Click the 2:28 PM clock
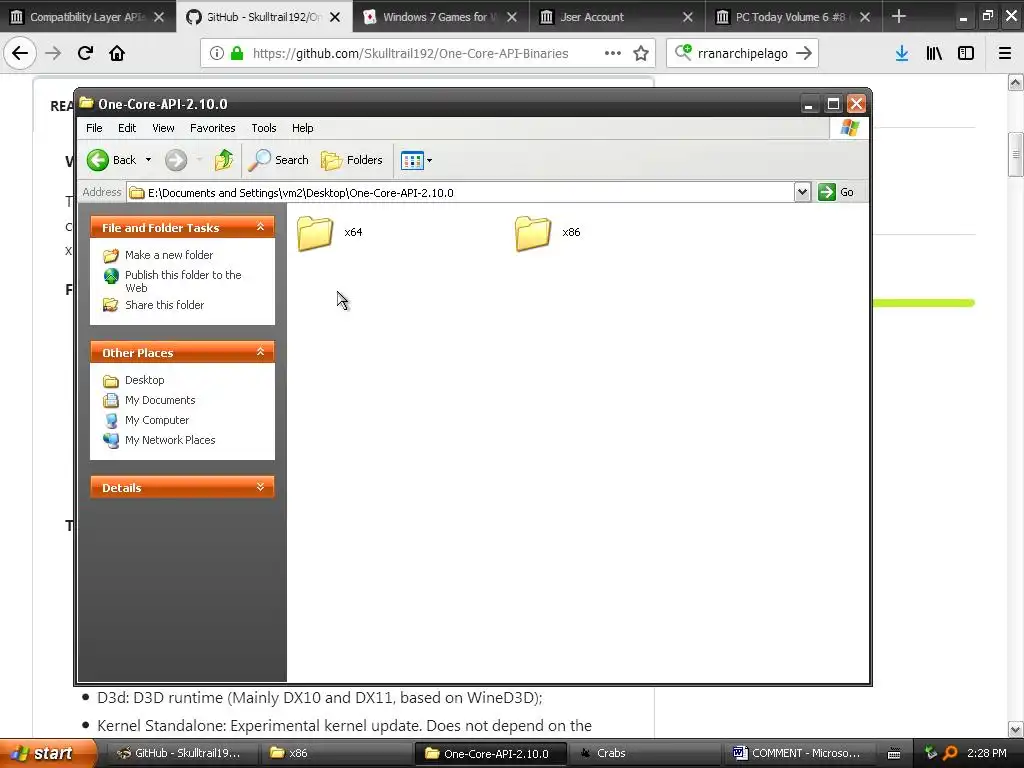Image resolution: width=1024 pixels, height=768 pixels. [987, 753]
